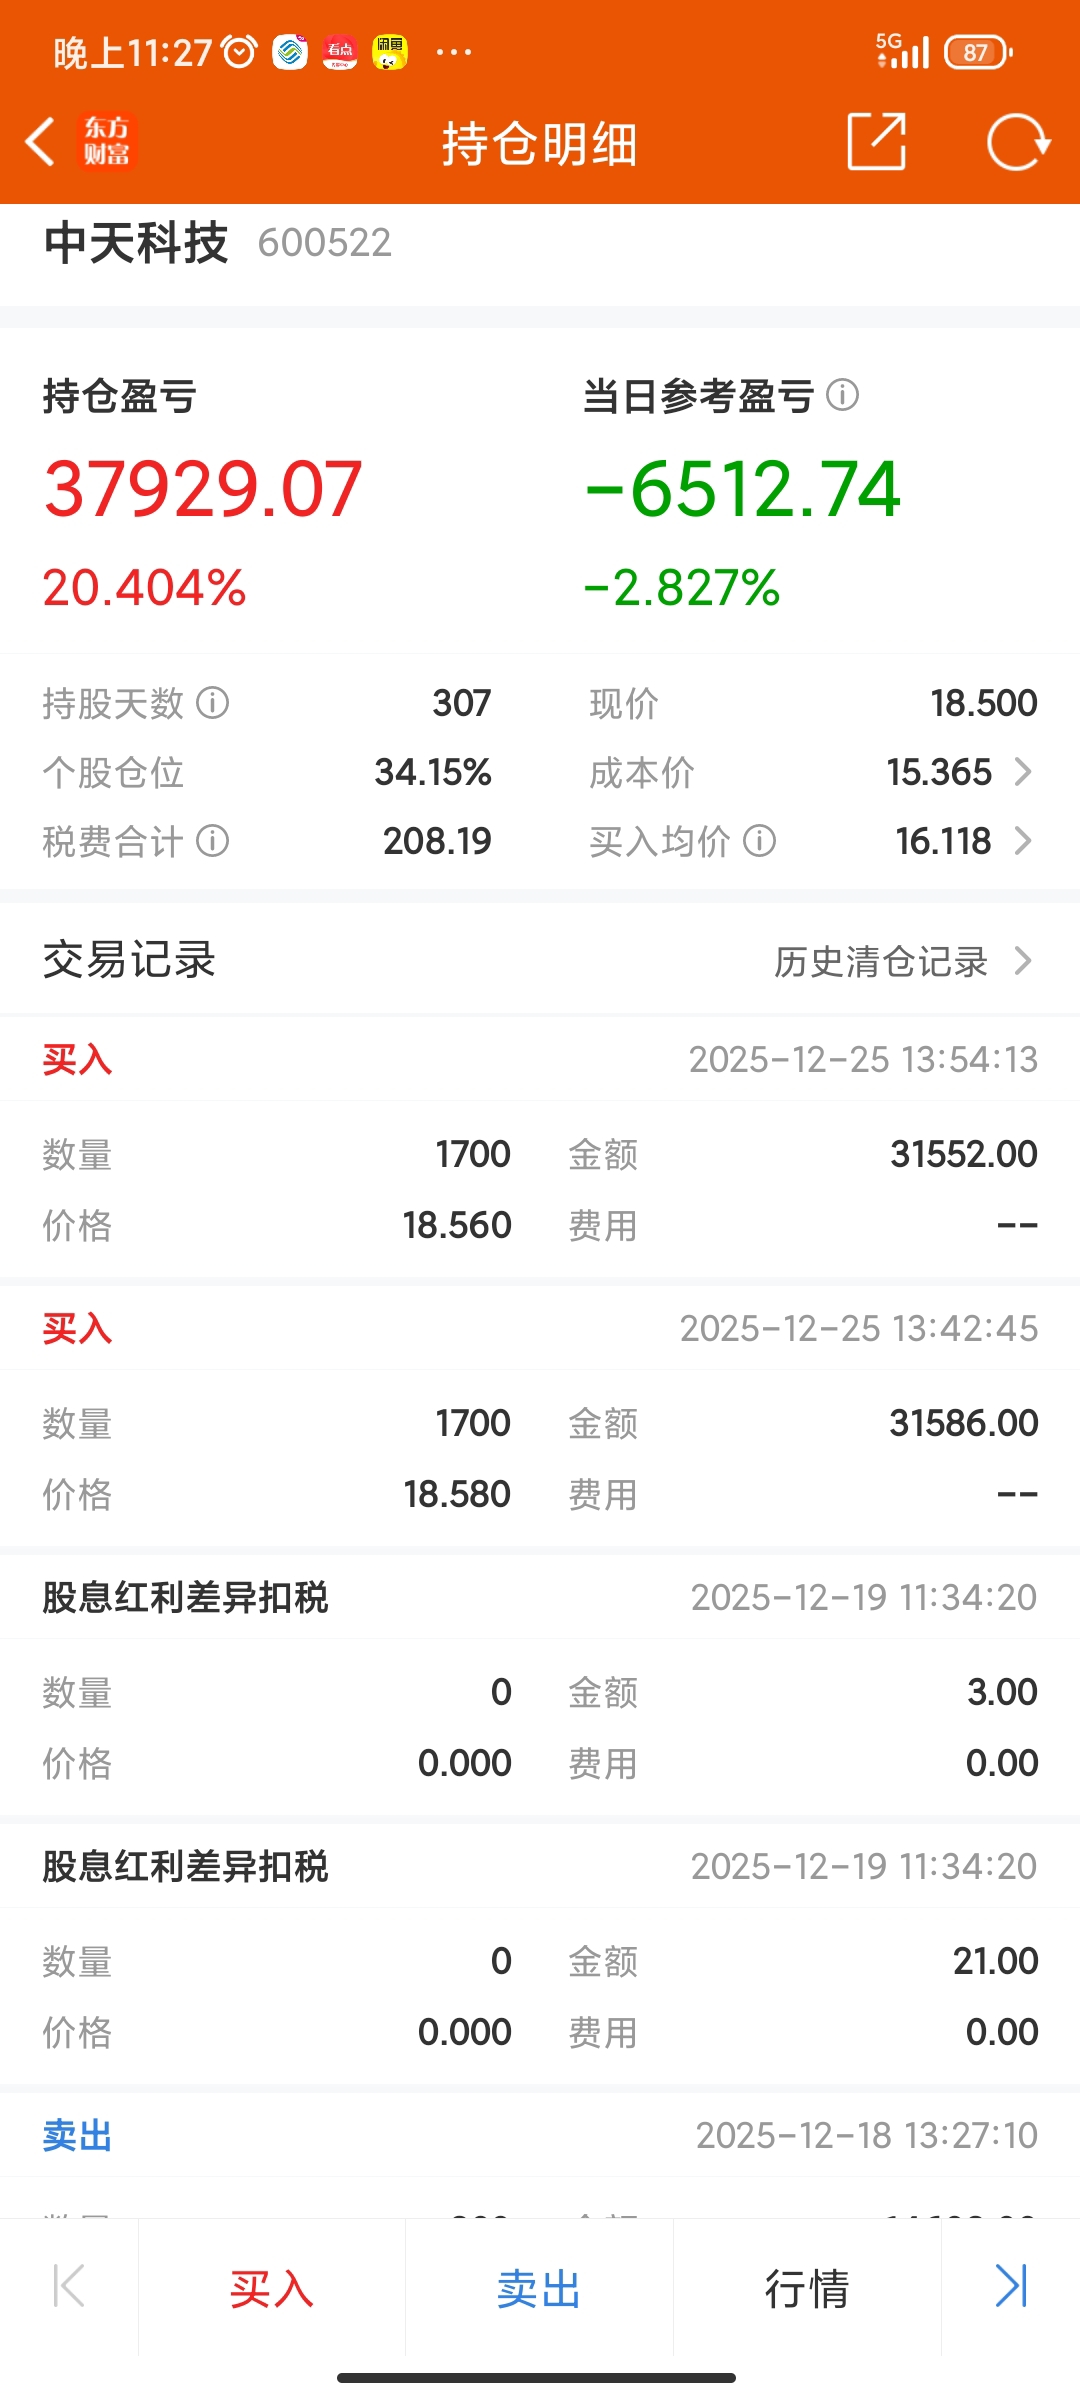
Task: Tap the share icon in header
Action: 877,141
